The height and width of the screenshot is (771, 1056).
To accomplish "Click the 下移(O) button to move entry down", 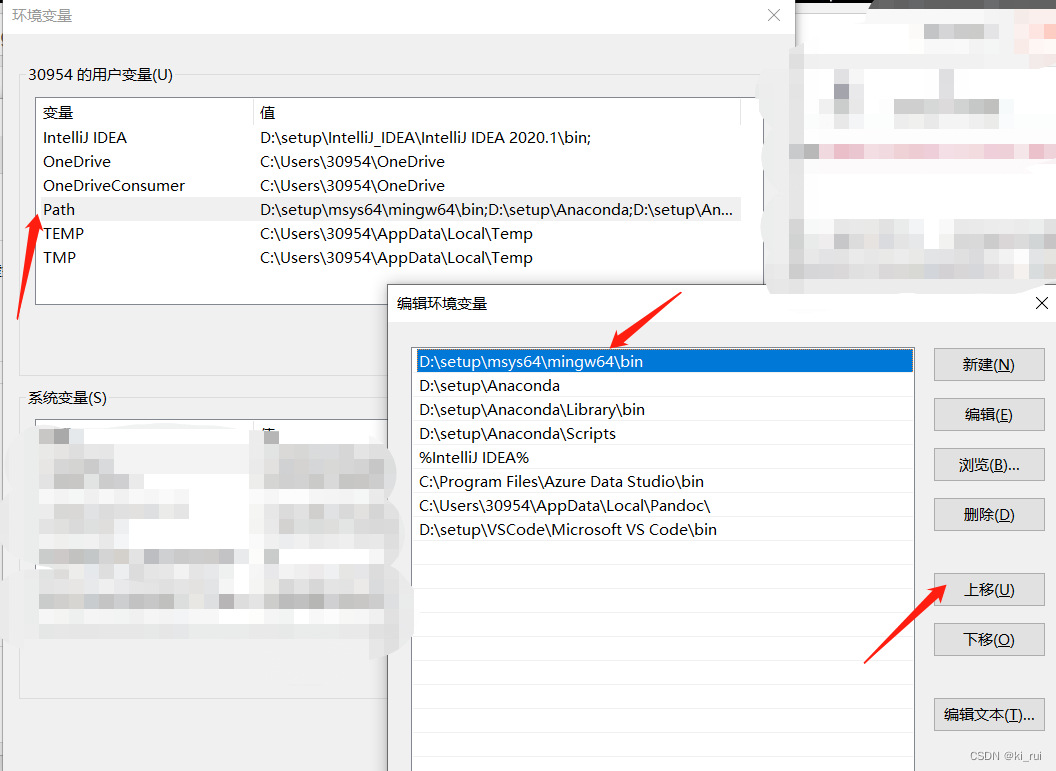I will tap(988, 639).
